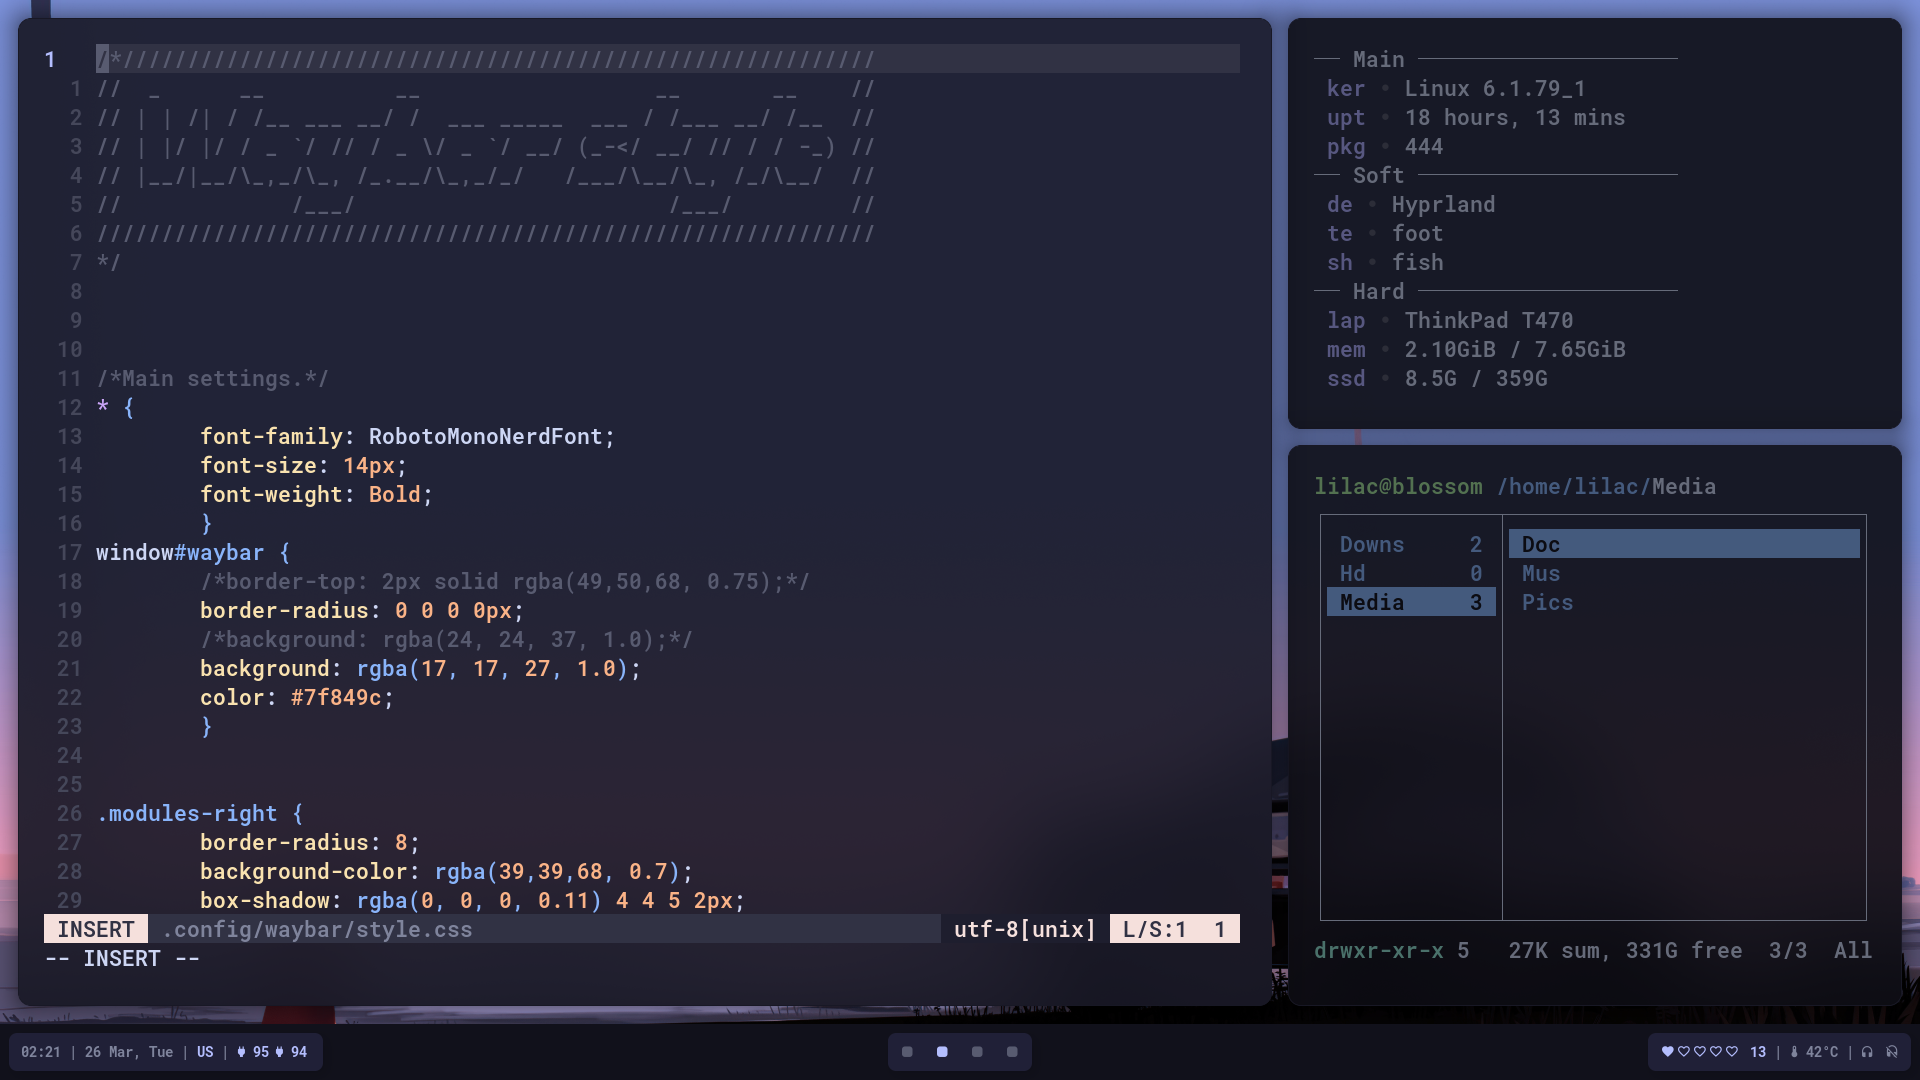The width and height of the screenshot is (1920, 1080).
Task: Click the crossed-out headphones mute icon
Action: 1892,1052
